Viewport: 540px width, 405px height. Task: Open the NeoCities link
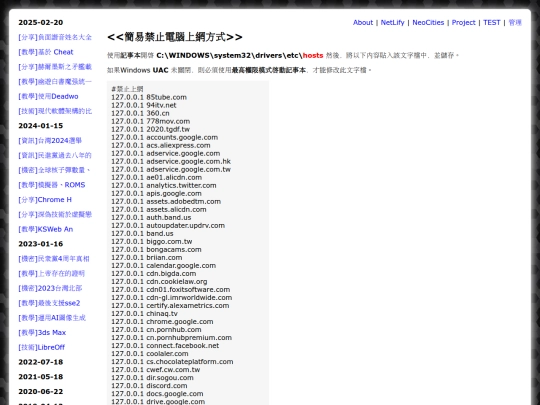coord(428,22)
